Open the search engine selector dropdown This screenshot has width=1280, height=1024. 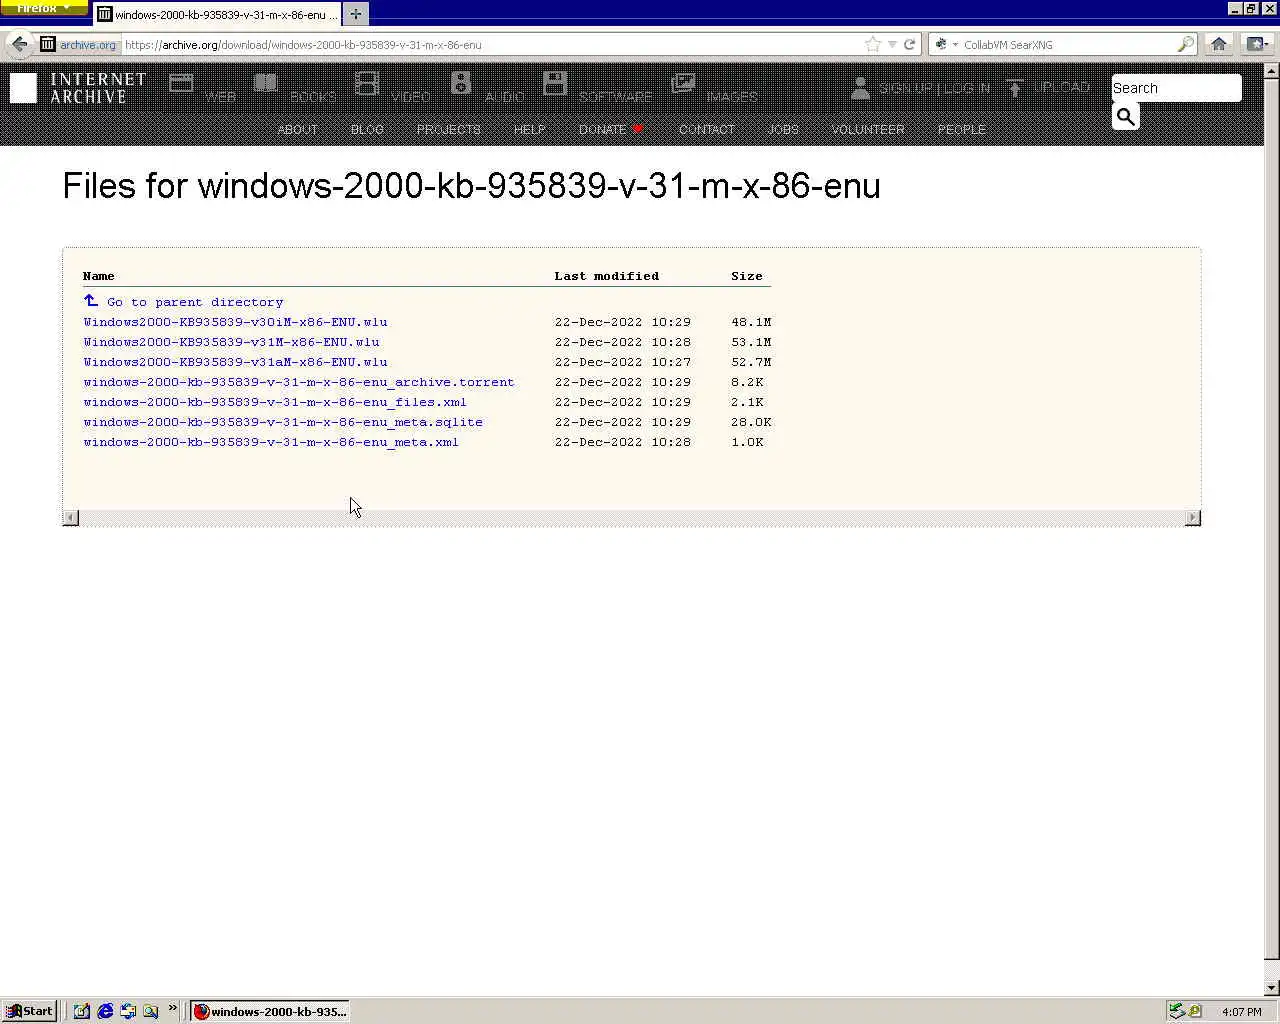pyautogui.click(x=945, y=44)
